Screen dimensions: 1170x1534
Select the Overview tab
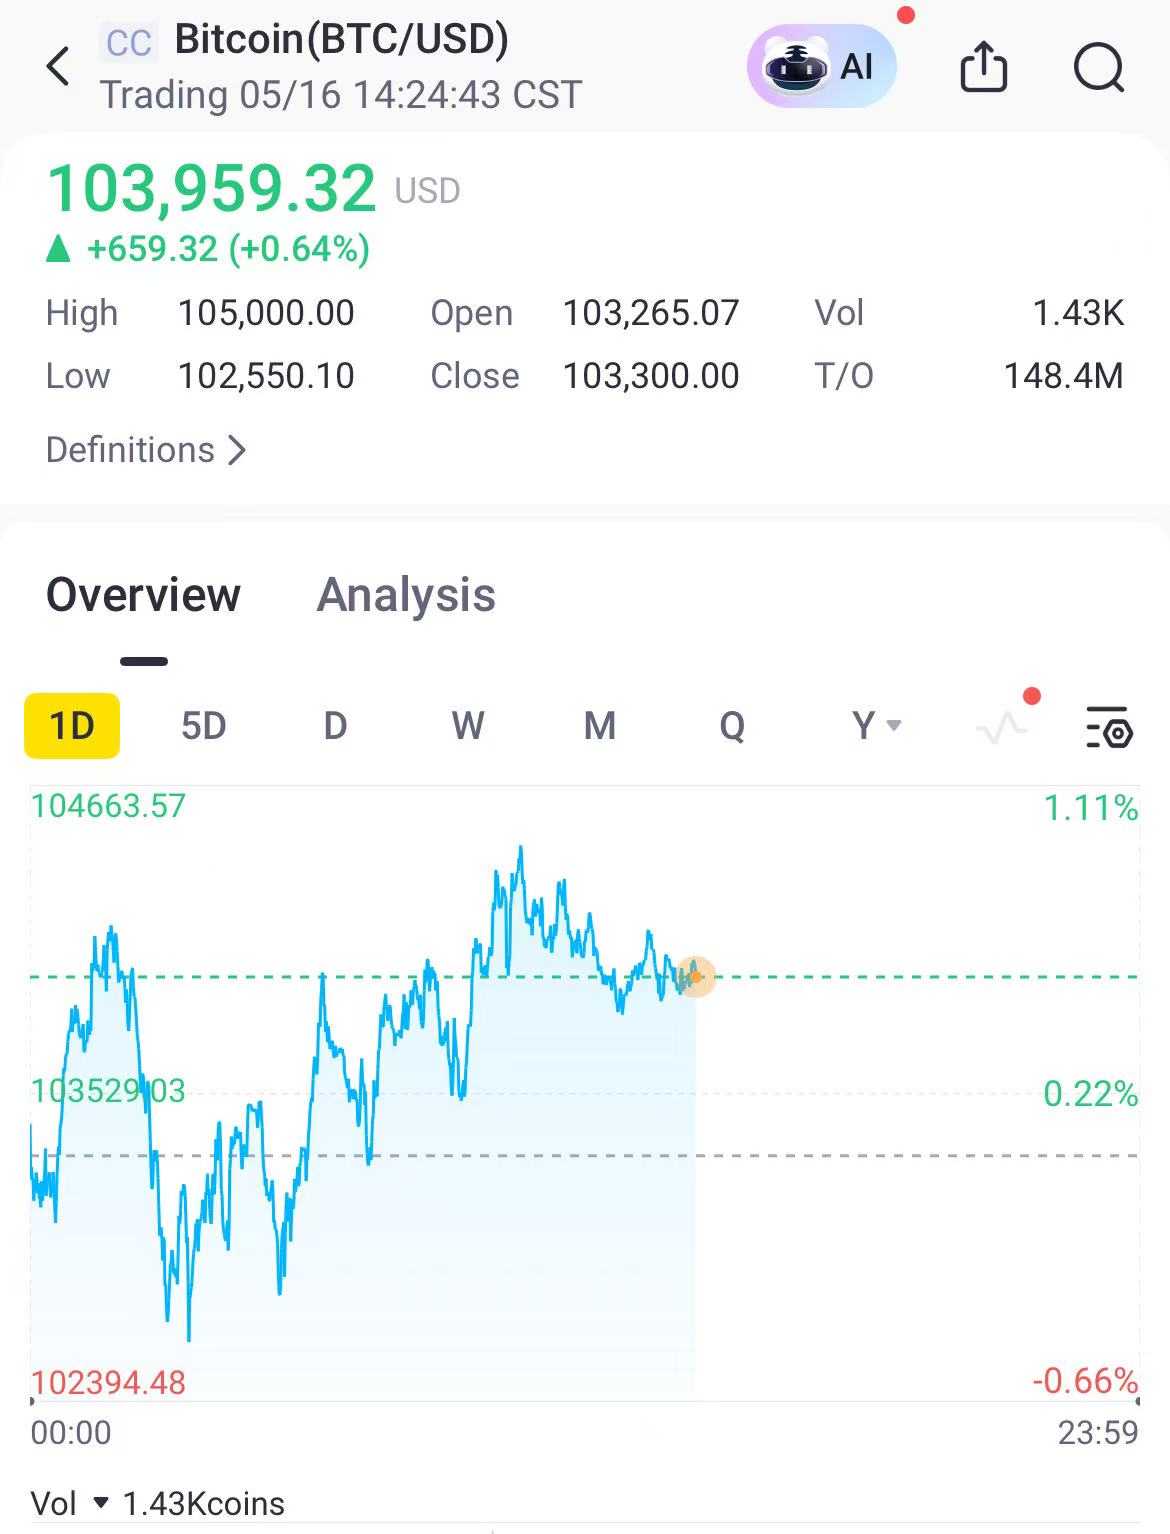144,595
